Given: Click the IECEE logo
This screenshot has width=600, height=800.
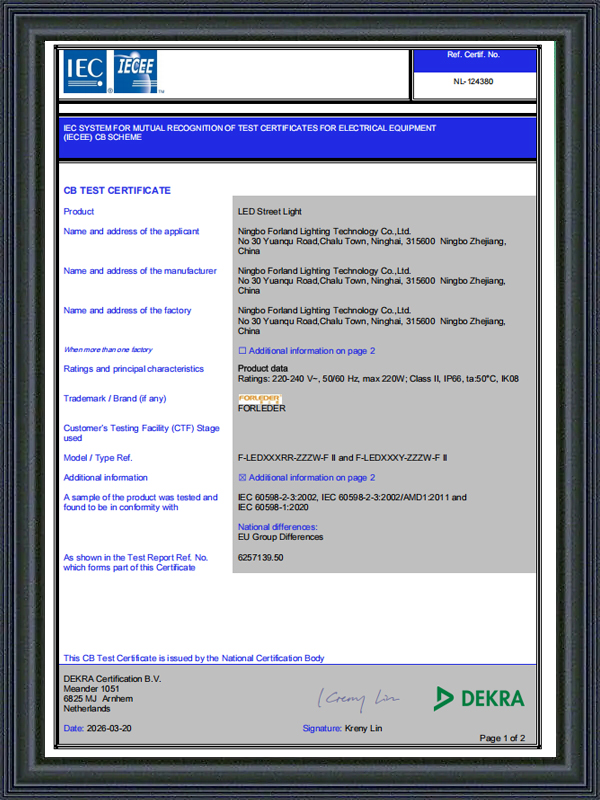Looking at the screenshot, I should 135,71.
